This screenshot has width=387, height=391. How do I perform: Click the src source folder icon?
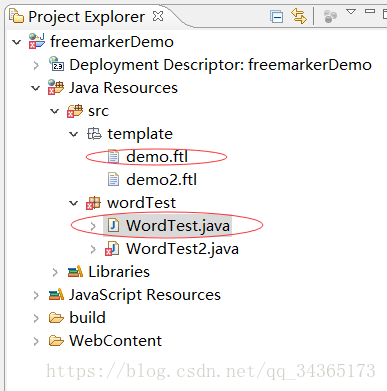point(75,111)
